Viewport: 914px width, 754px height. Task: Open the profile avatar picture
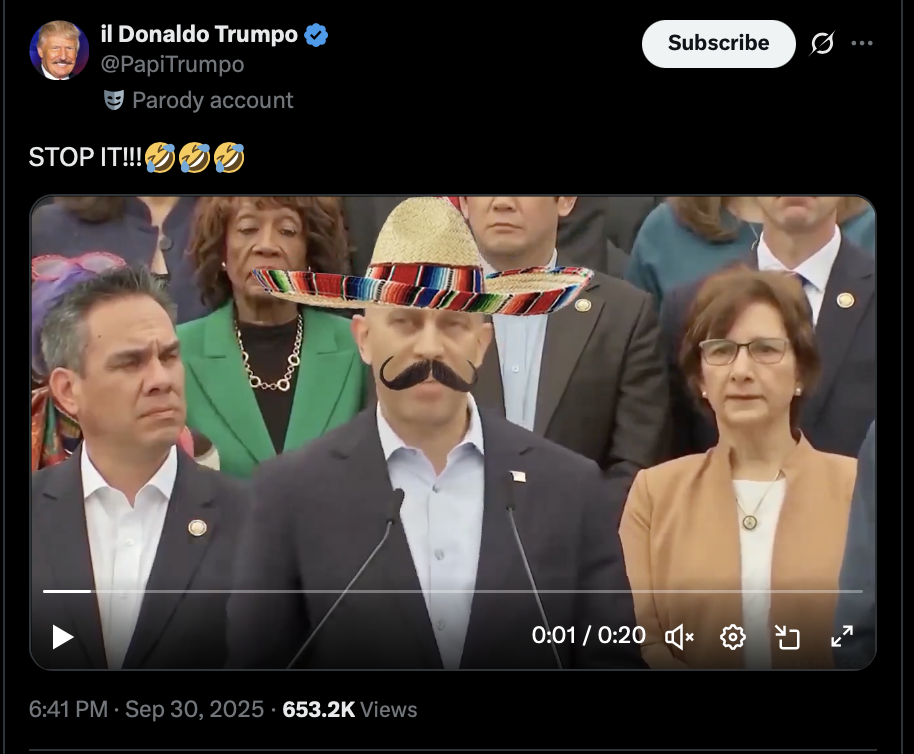tap(59, 50)
